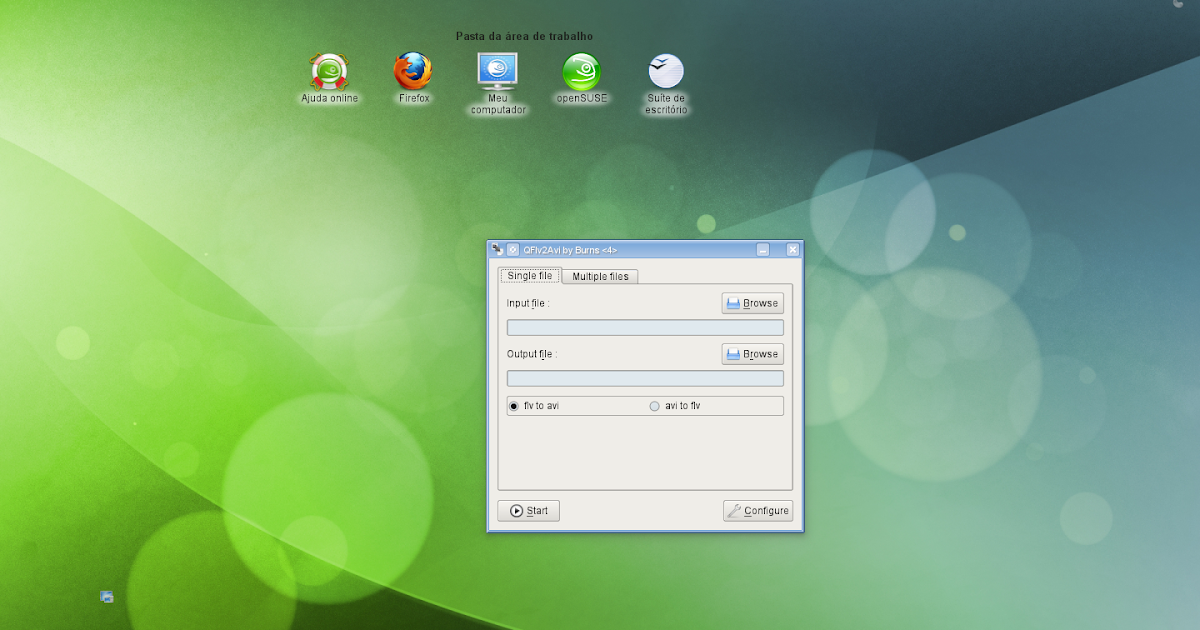Click the Pasta da área de trabalho title
This screenshot has width=1200, height=630.
tap(524, 36)
